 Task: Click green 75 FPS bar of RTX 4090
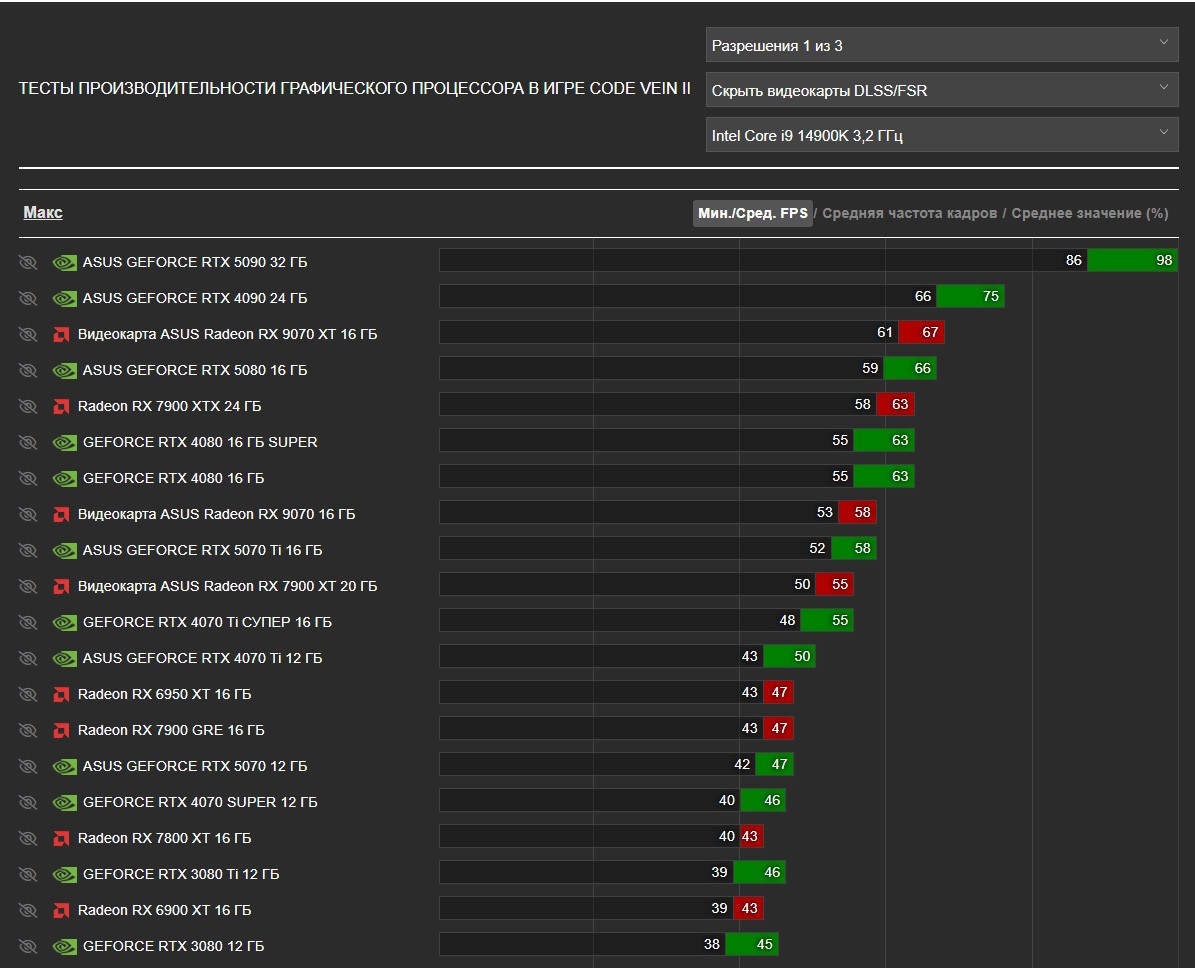pos(970,296)
